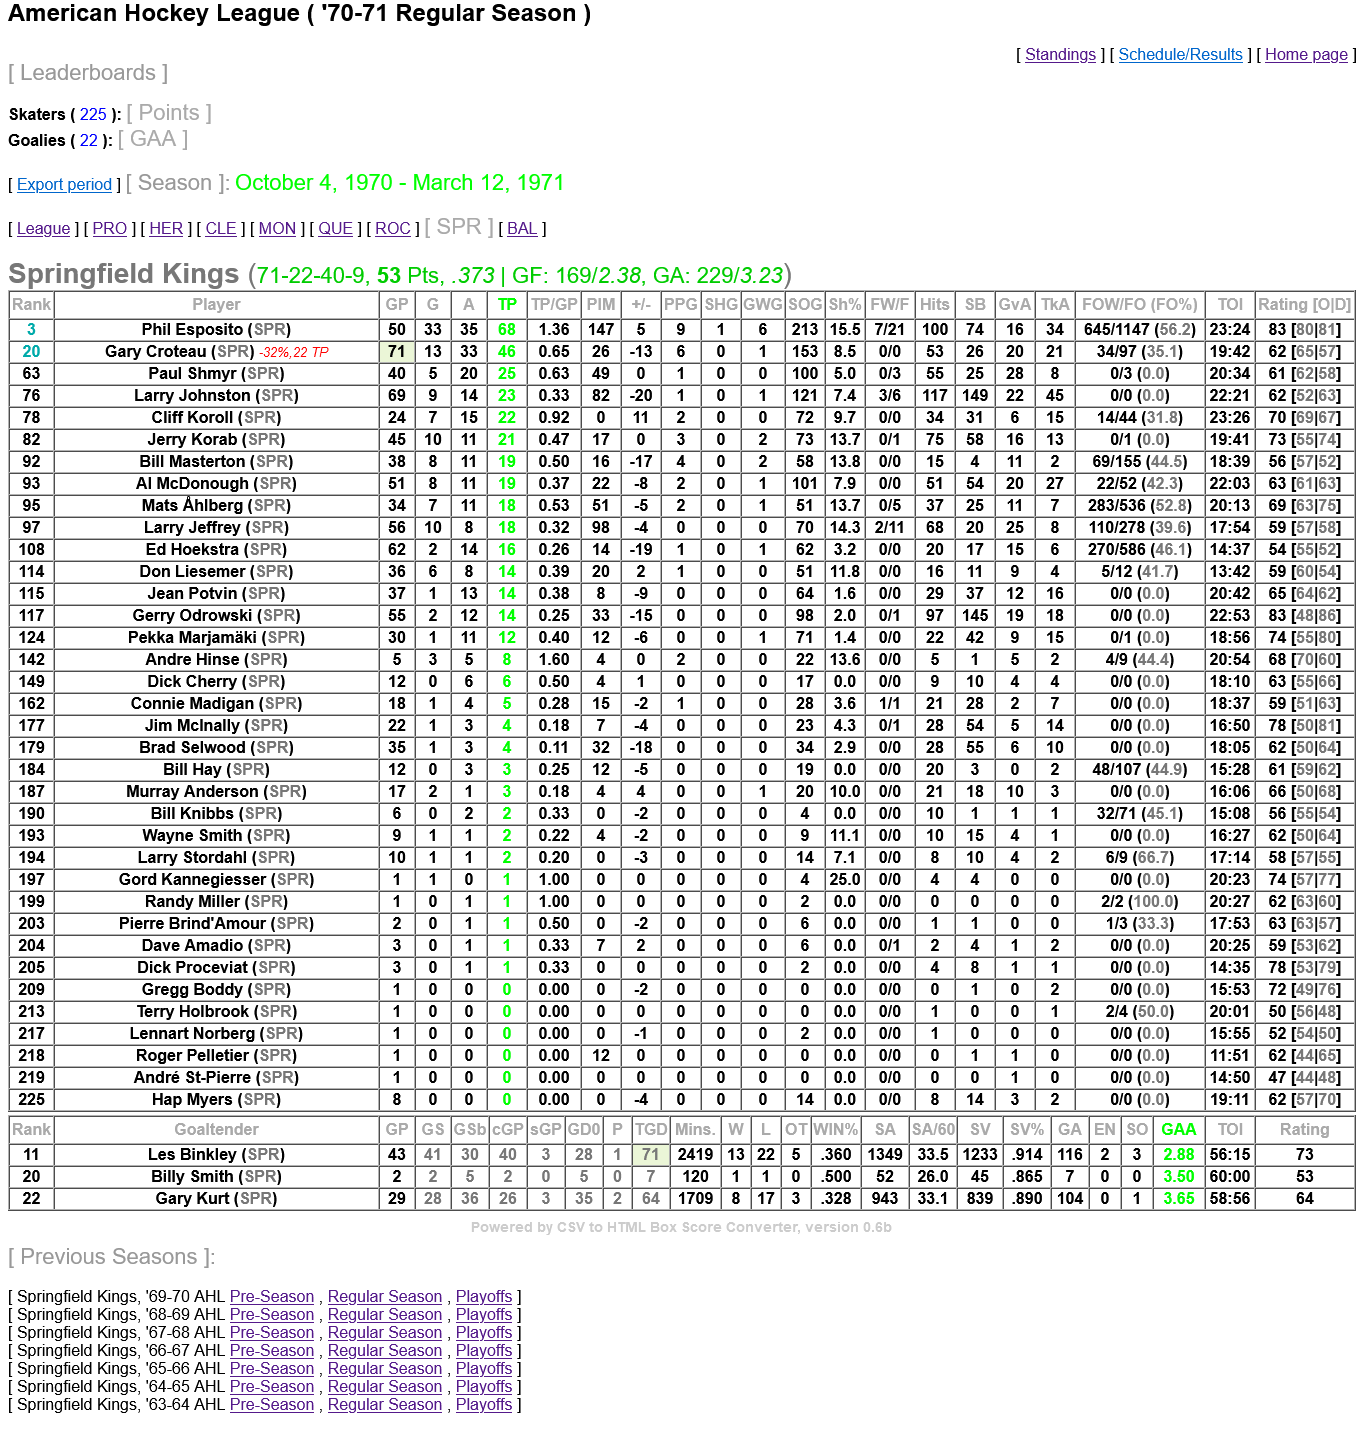Select the League team filter link
This screenshot has width=1356, height=1429.
click(x=44, y=229)
